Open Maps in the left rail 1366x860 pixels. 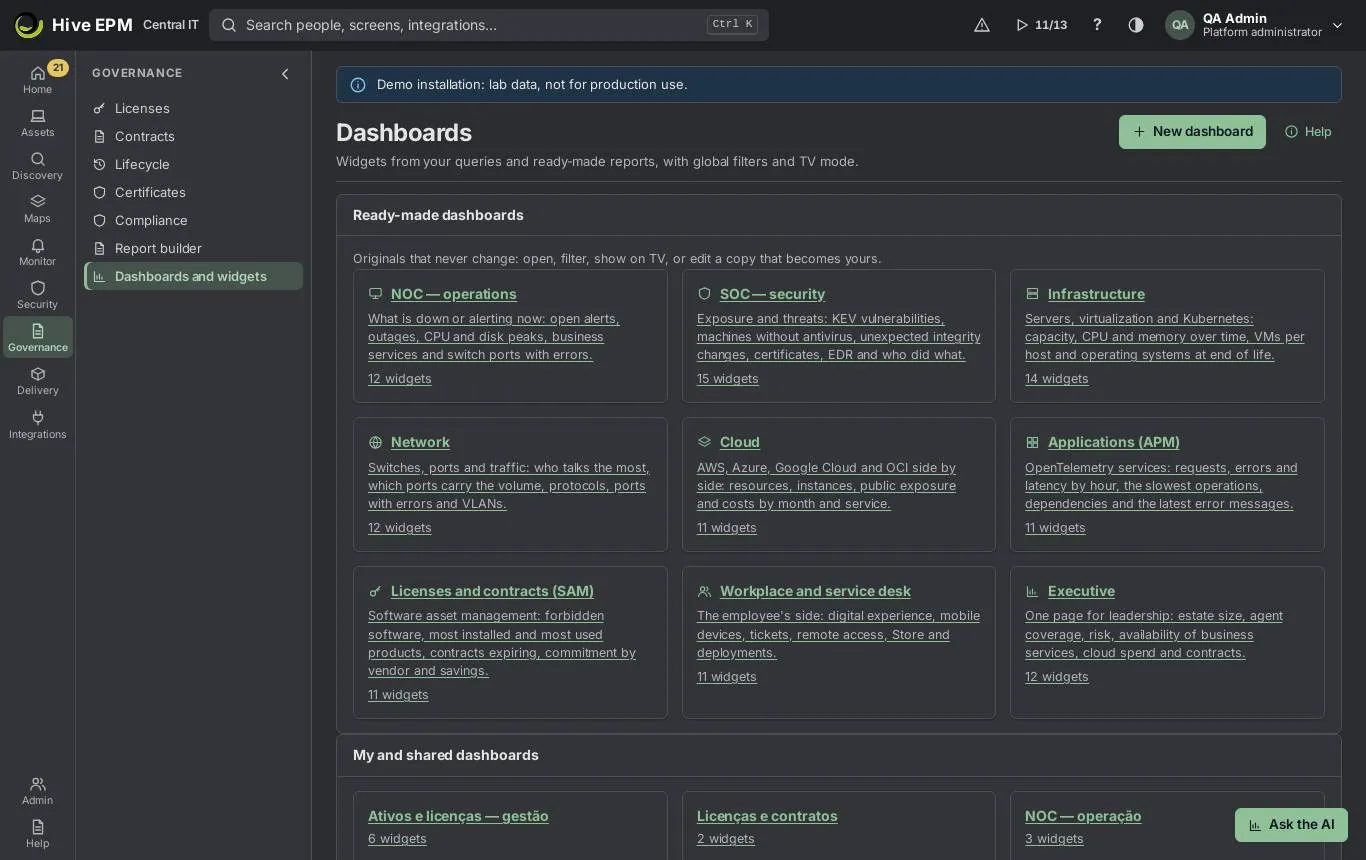point(37,209)
